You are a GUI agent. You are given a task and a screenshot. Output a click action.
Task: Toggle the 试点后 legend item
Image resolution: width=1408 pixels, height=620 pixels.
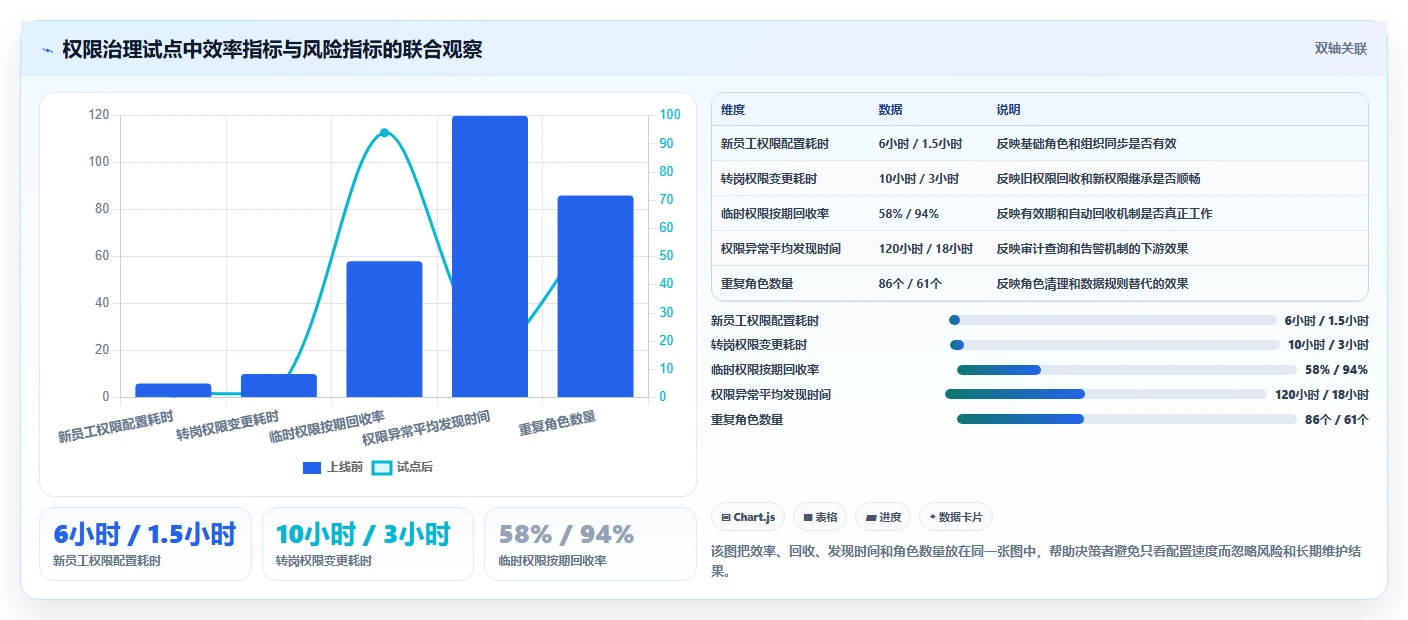[402, 467]
